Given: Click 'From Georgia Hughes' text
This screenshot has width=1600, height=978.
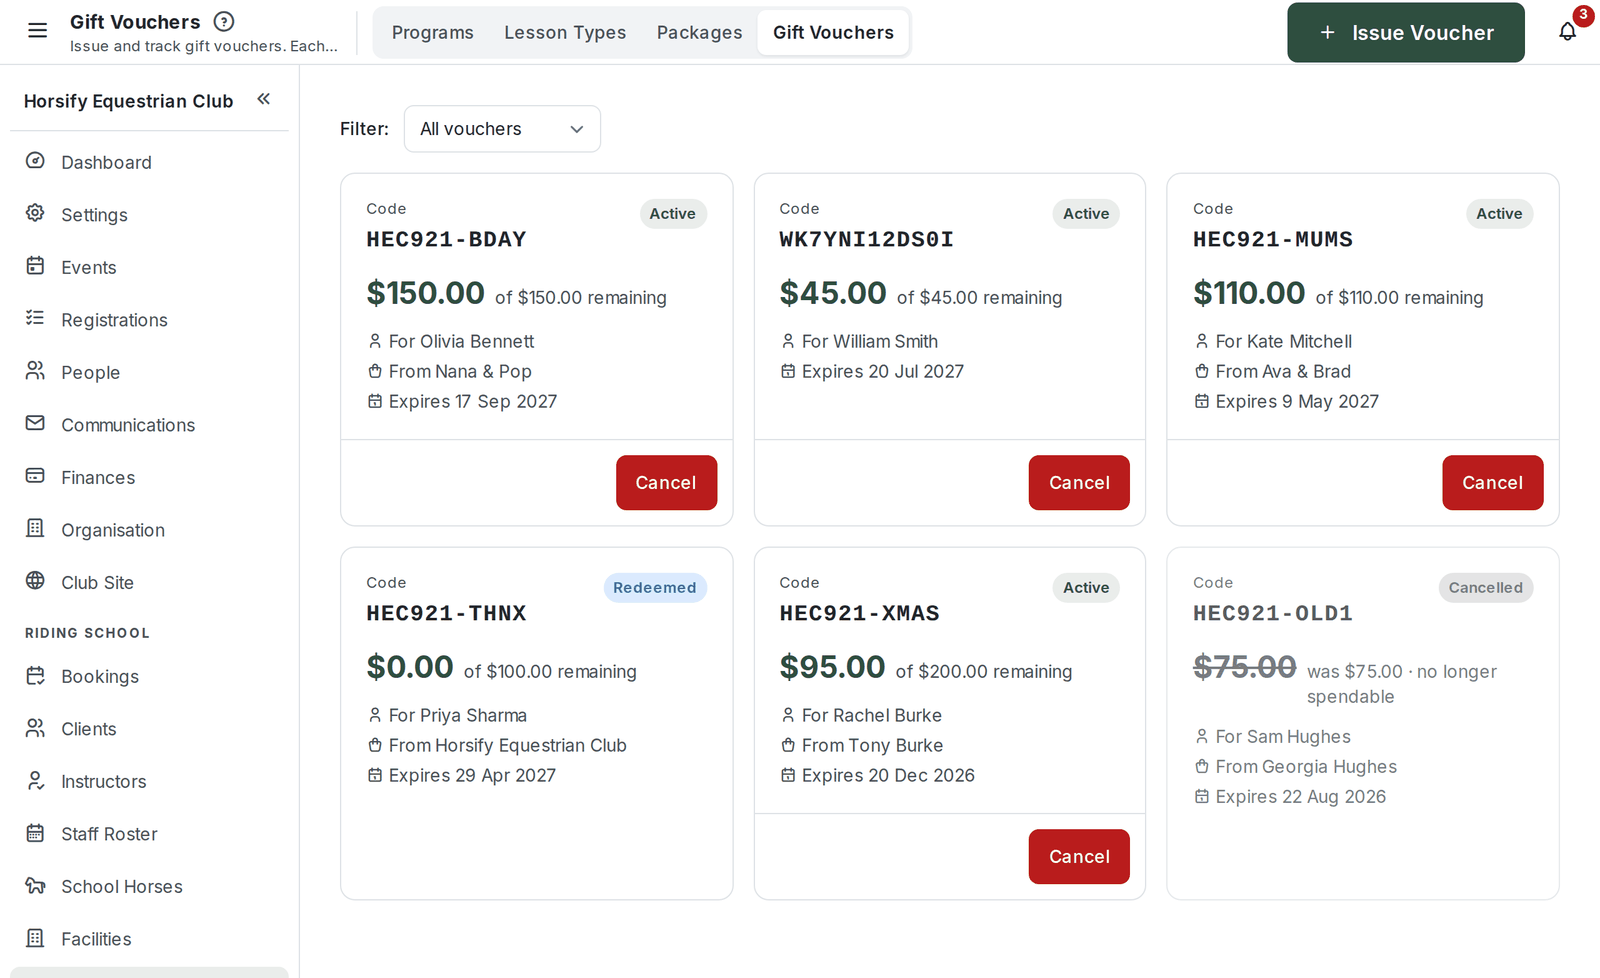Looking at the screenshot, I should [x=1306, y=767].
